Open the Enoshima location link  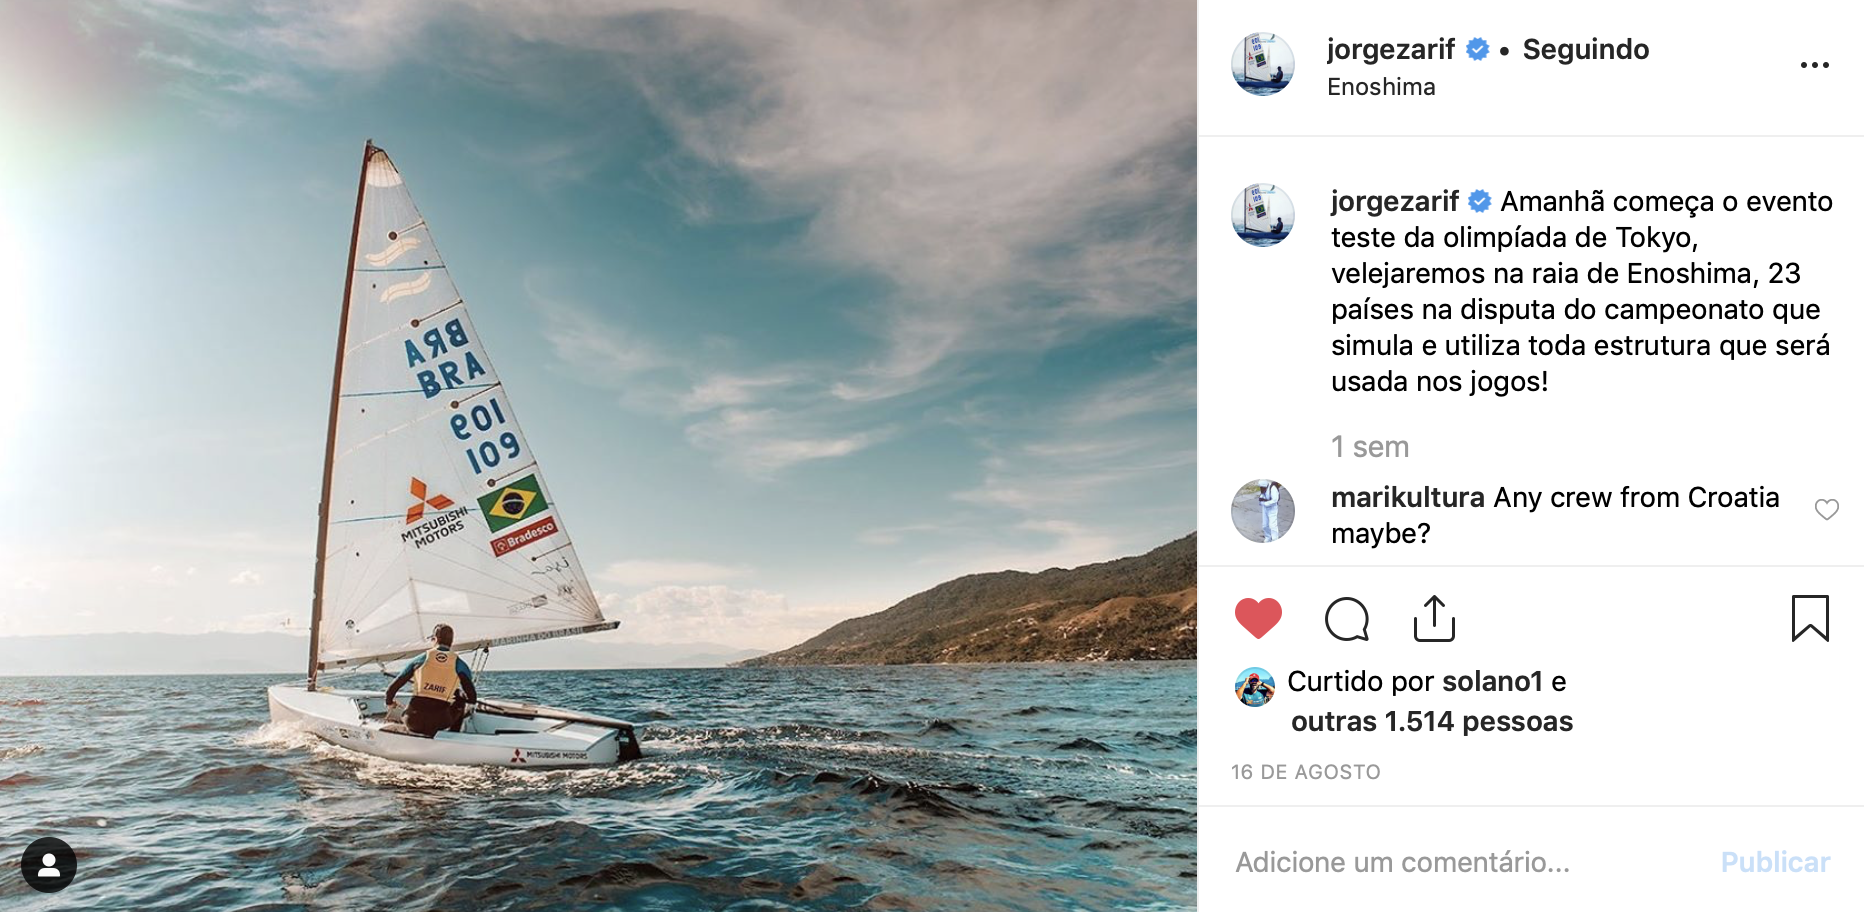point(1381,87)
